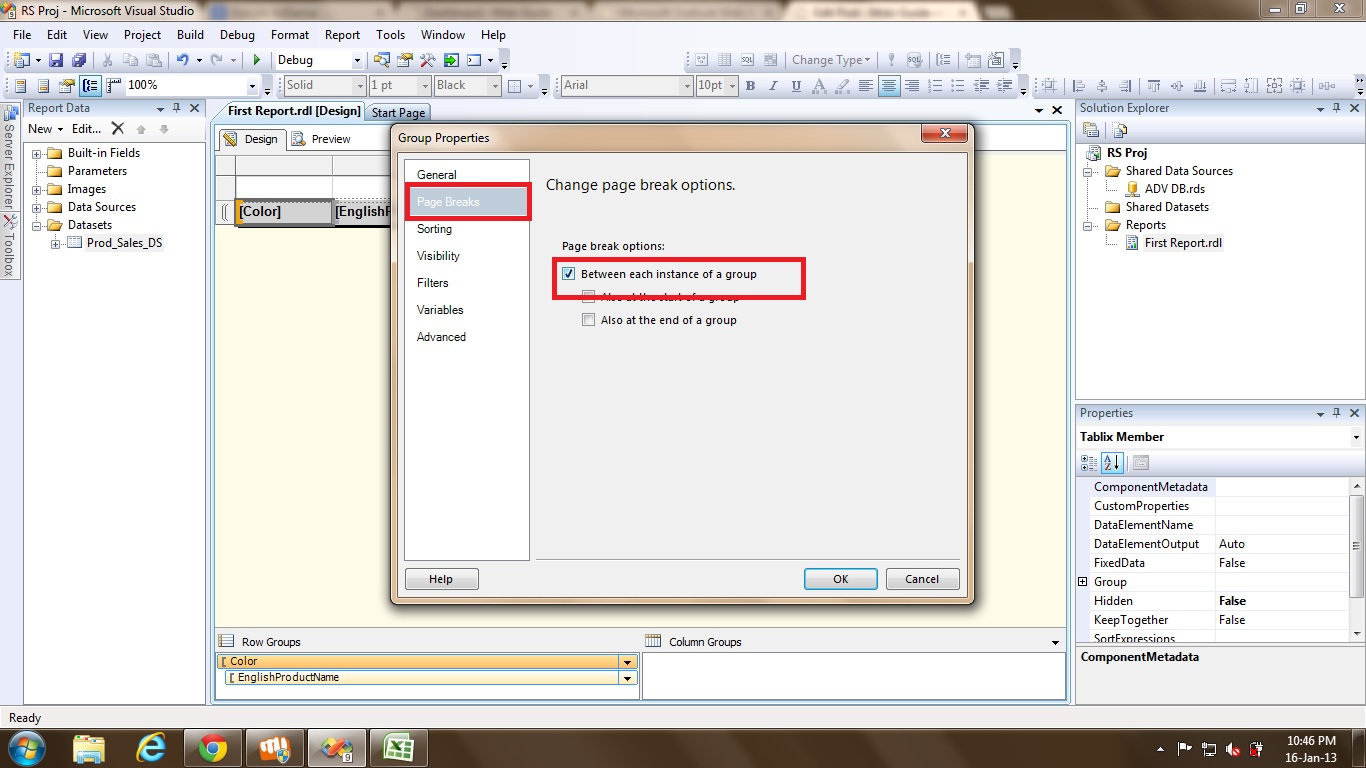The image size is (1366, 768).
Task: Open the Debug configuration dropdown
Action: coord(354,60)
